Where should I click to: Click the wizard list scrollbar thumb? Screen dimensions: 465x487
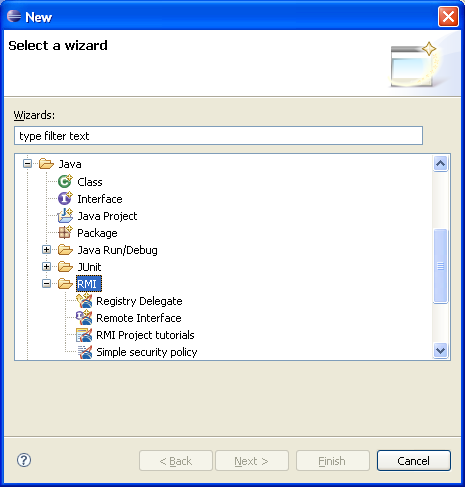click(x=440, y=266)
